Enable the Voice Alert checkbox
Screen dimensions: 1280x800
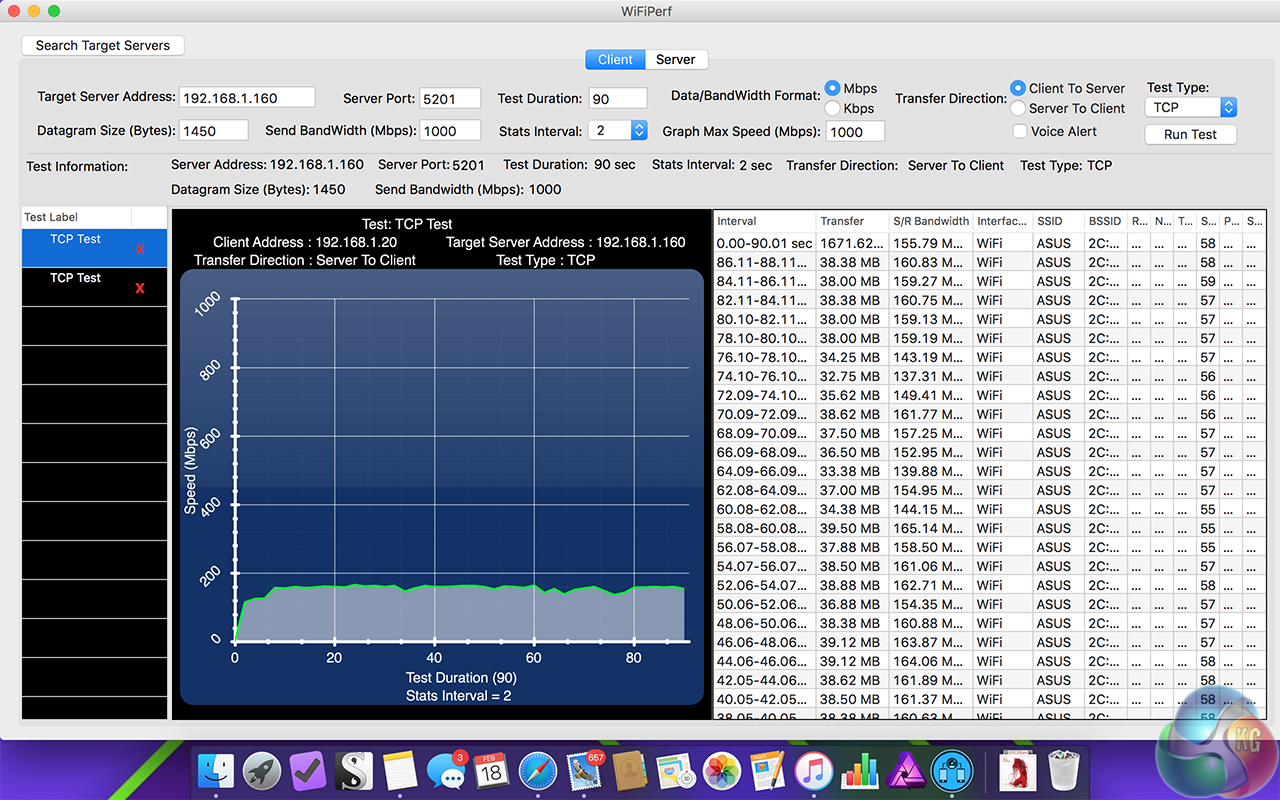click(1019, 131)
